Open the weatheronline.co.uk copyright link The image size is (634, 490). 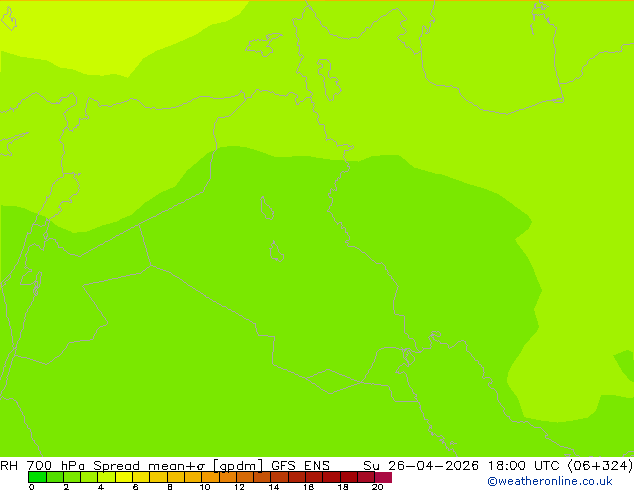(x=550, y=481)
